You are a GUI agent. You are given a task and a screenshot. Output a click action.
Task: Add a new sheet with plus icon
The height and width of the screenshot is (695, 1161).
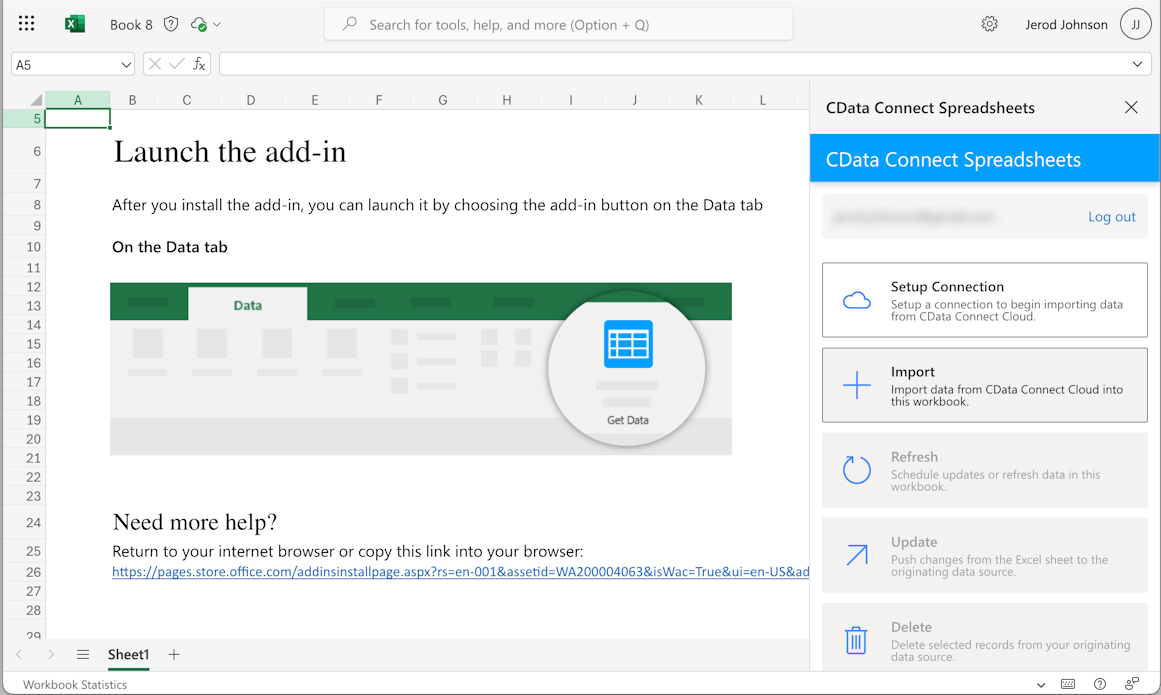click(x=174, y=655)
